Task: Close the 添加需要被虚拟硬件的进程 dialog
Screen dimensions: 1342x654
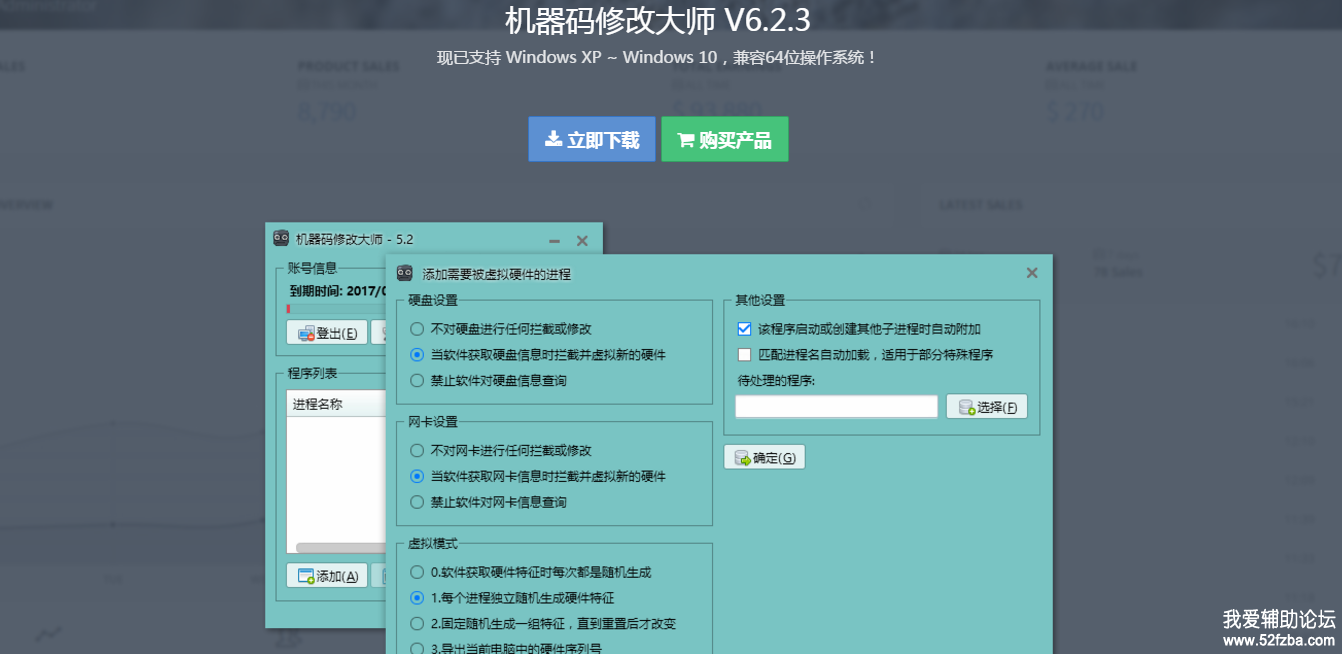Action: click(1032, 273)
